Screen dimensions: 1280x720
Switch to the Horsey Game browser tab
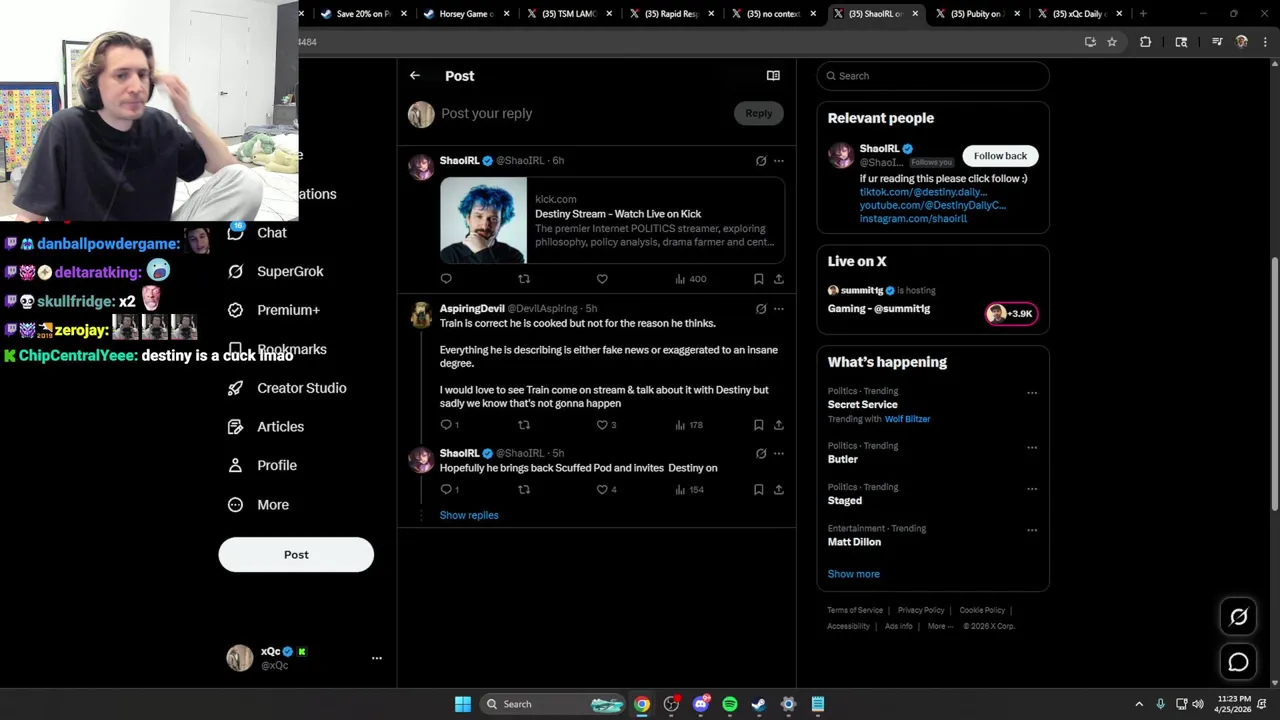(466, 14)
